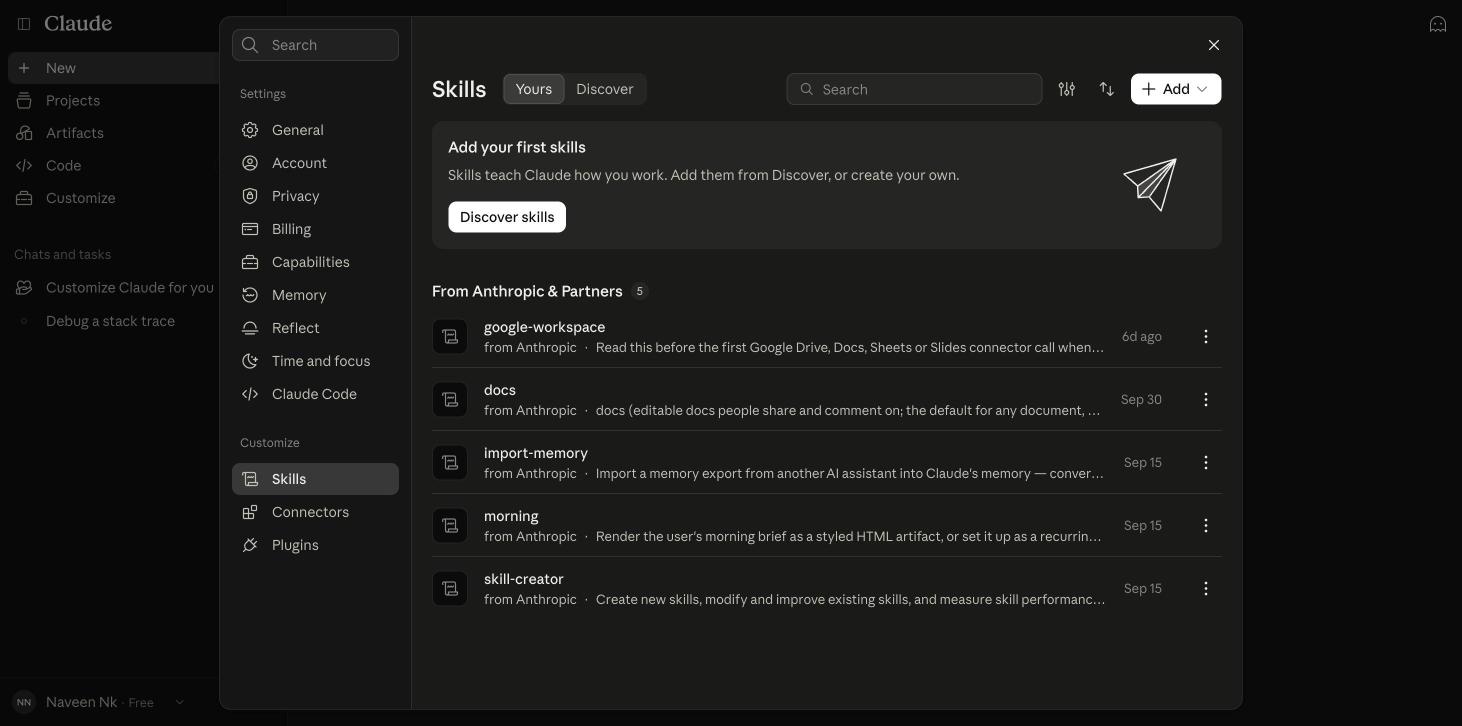This screenshot has height=726, width=1462.
Task: Select Skills in the Customize section
Action: point(315,479)
